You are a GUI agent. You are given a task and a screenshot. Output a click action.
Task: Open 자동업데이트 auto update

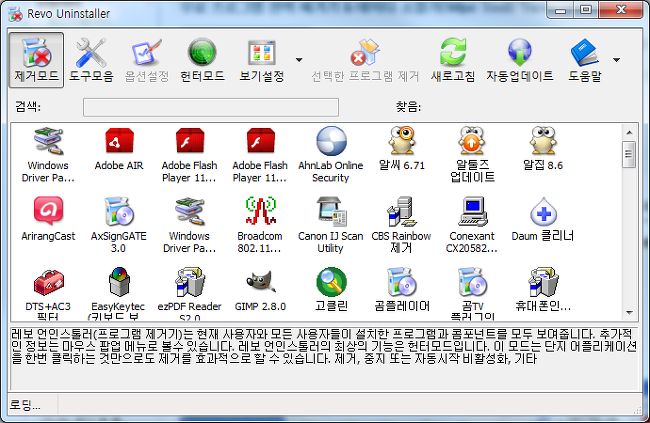[x=520, y=60]
